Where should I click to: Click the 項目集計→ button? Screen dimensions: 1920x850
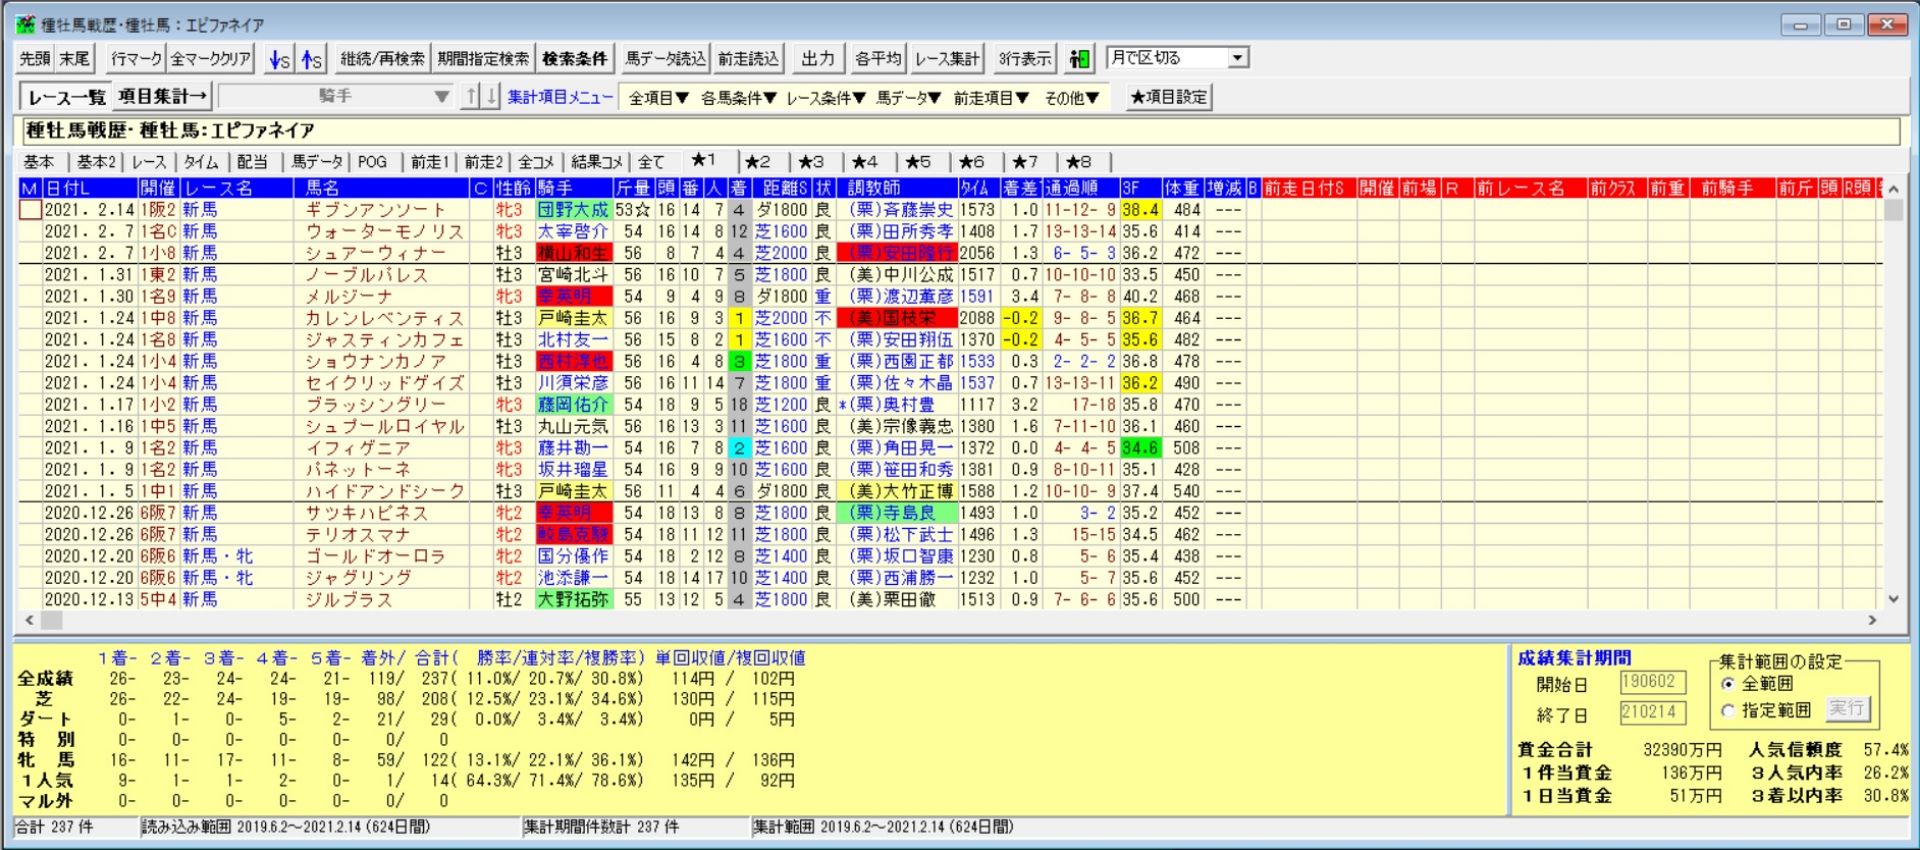point(162,97)
